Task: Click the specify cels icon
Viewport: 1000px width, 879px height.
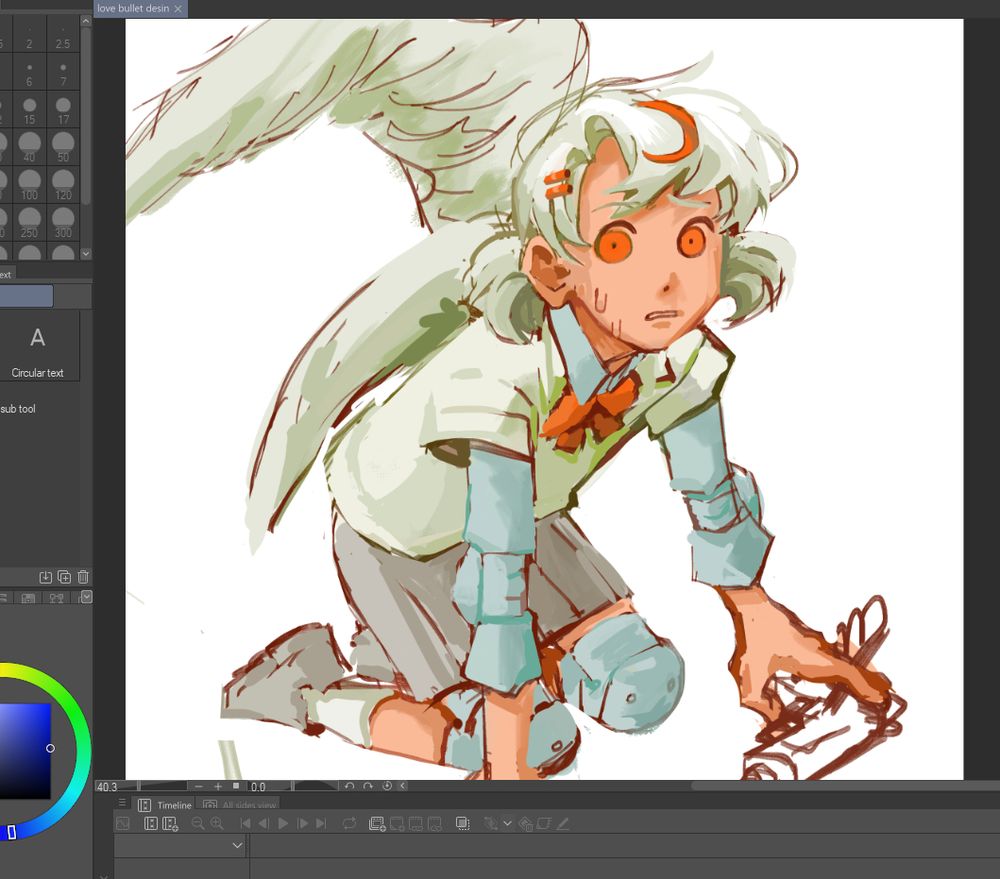Action: click(416, 824)
